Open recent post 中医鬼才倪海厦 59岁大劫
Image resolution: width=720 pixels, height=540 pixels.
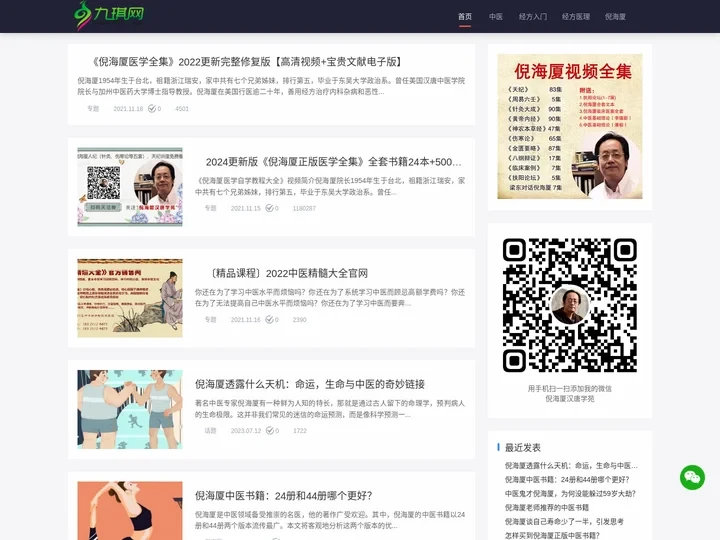tap(570, 494)
